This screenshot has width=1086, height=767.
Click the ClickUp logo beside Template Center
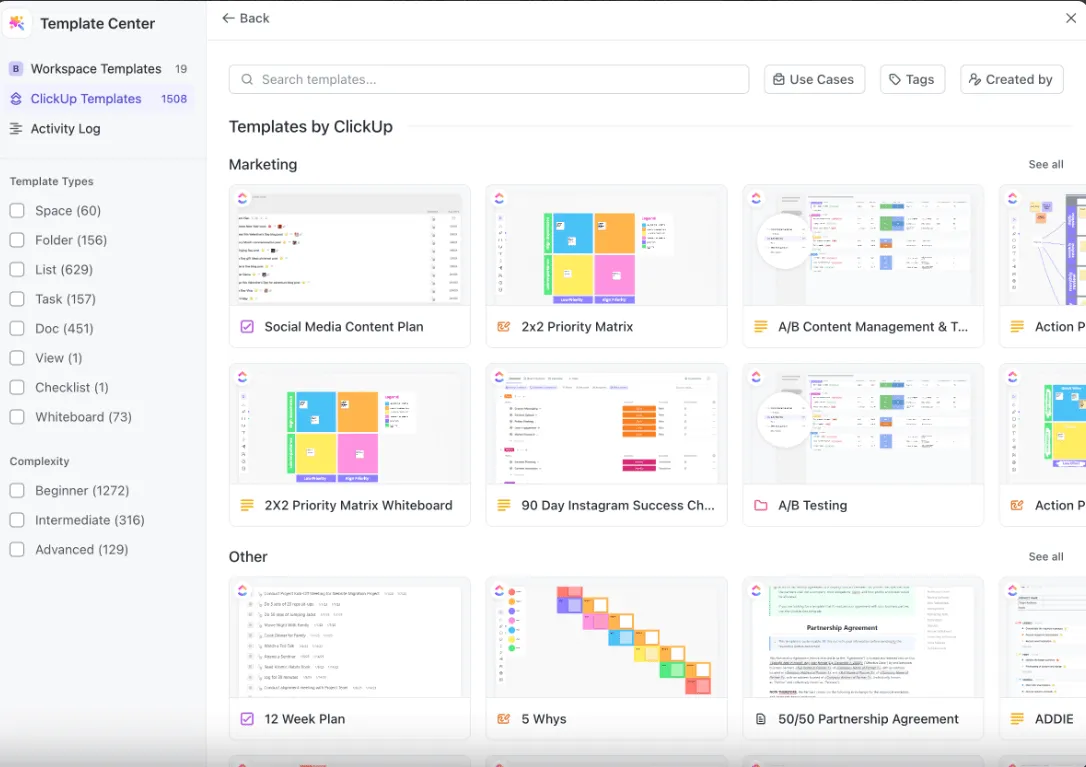click(17, 23)
